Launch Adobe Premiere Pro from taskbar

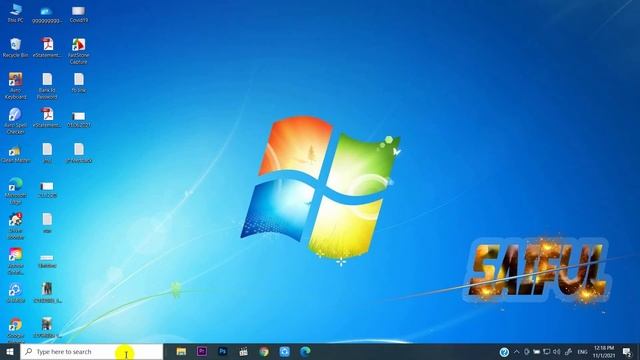pyautogui.click(x=202, y=351)
